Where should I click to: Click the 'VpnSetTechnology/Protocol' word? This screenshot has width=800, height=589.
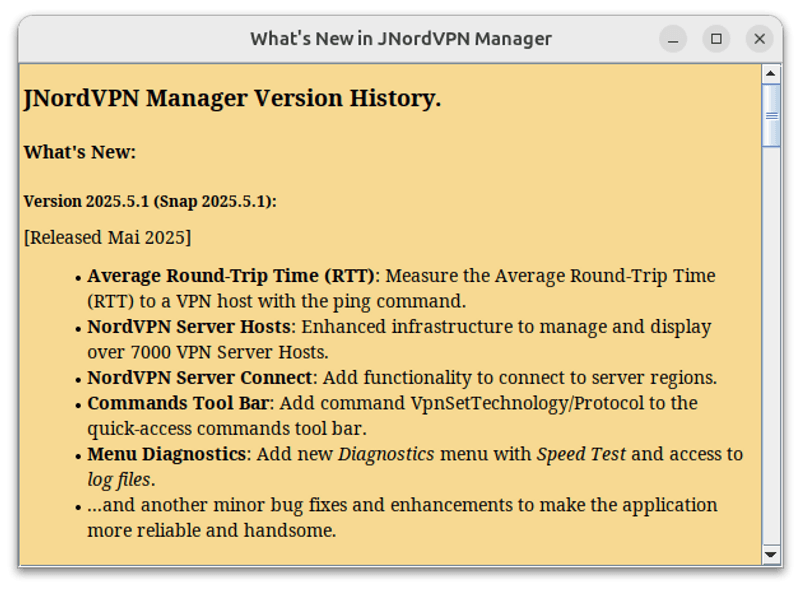[527, 403]
